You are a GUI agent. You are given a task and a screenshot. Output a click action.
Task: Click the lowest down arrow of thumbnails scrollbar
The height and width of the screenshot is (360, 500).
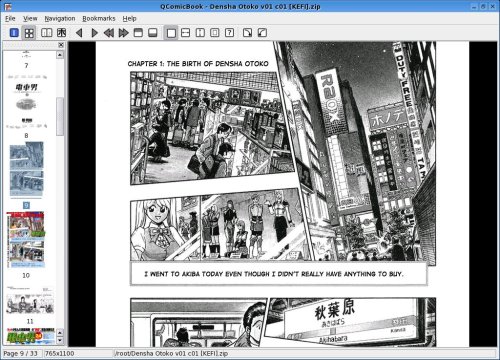click(60, 341)
